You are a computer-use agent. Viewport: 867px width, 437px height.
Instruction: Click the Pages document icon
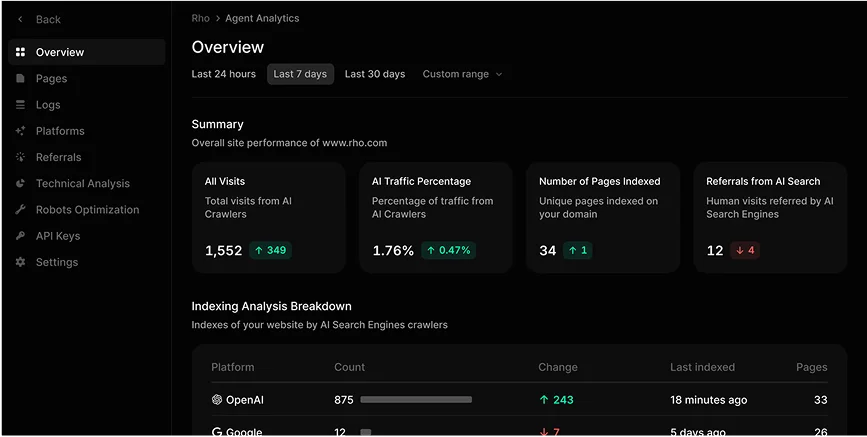[20, 79]
